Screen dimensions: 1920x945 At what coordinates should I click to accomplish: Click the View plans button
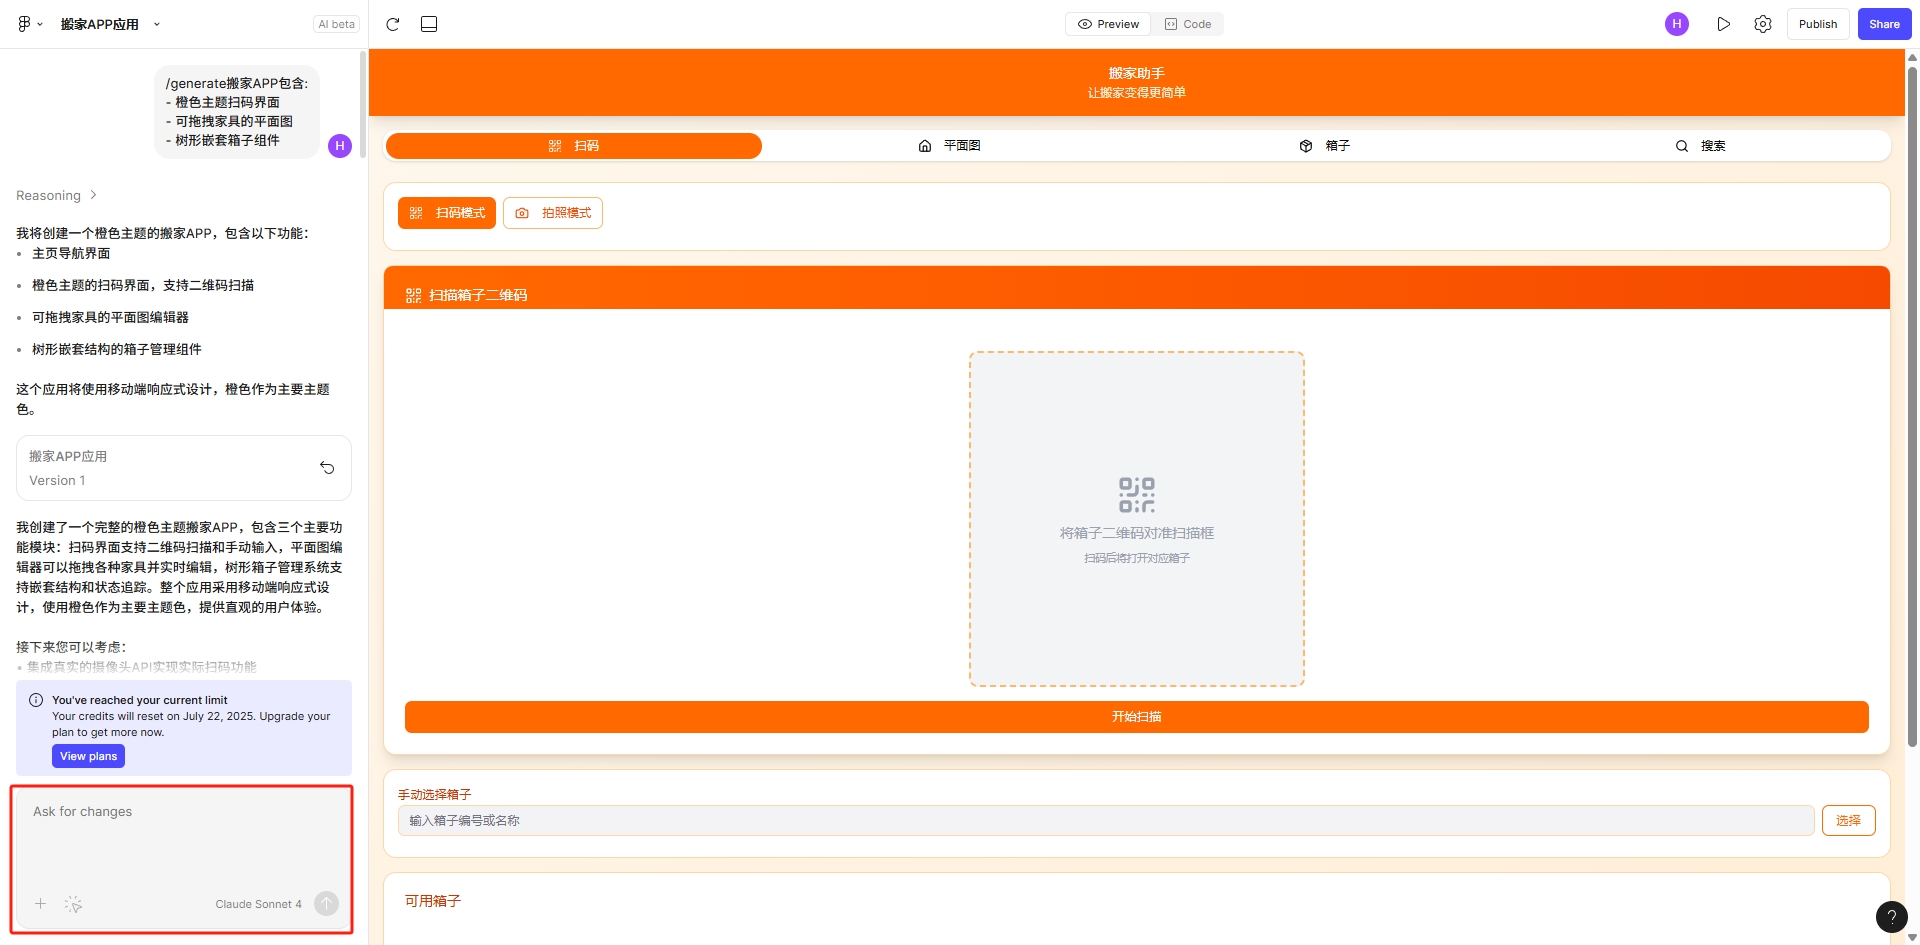(x=88, y=756)
